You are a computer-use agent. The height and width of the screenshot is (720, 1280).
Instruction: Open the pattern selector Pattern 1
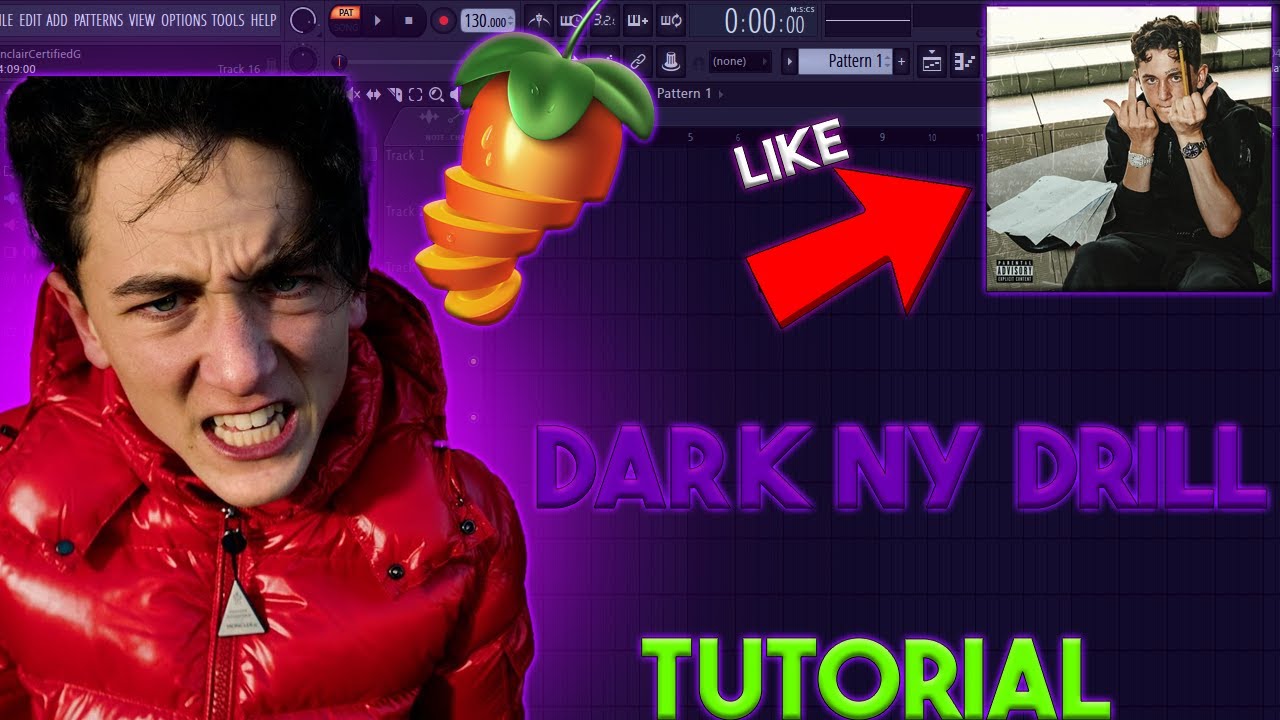coord(845,61)
